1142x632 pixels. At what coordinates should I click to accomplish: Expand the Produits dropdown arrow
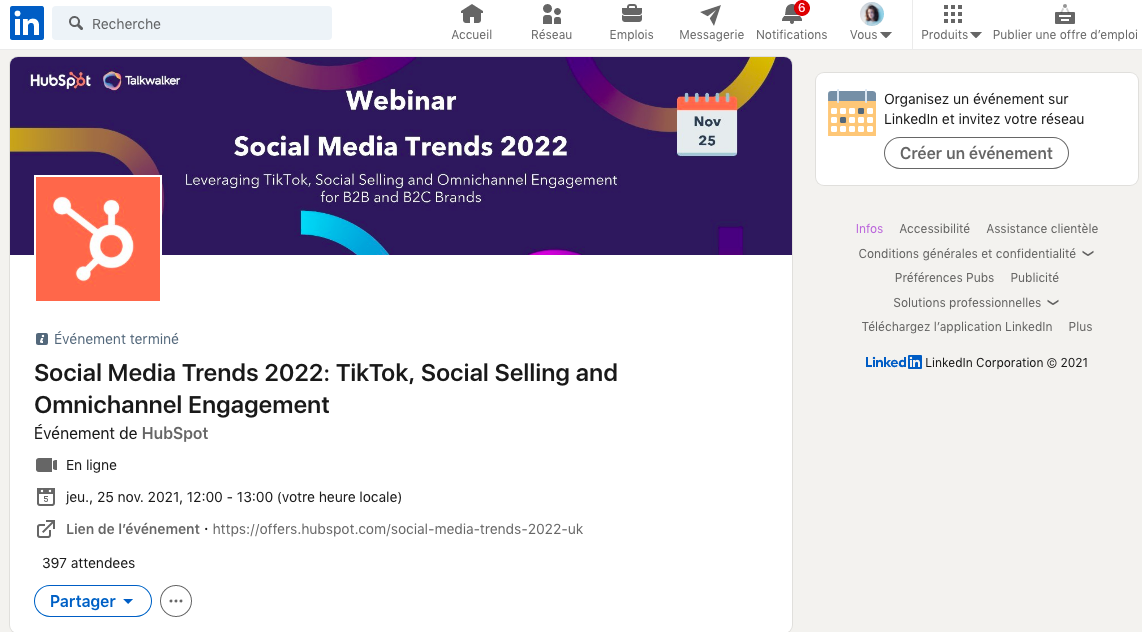click(976, 35)
